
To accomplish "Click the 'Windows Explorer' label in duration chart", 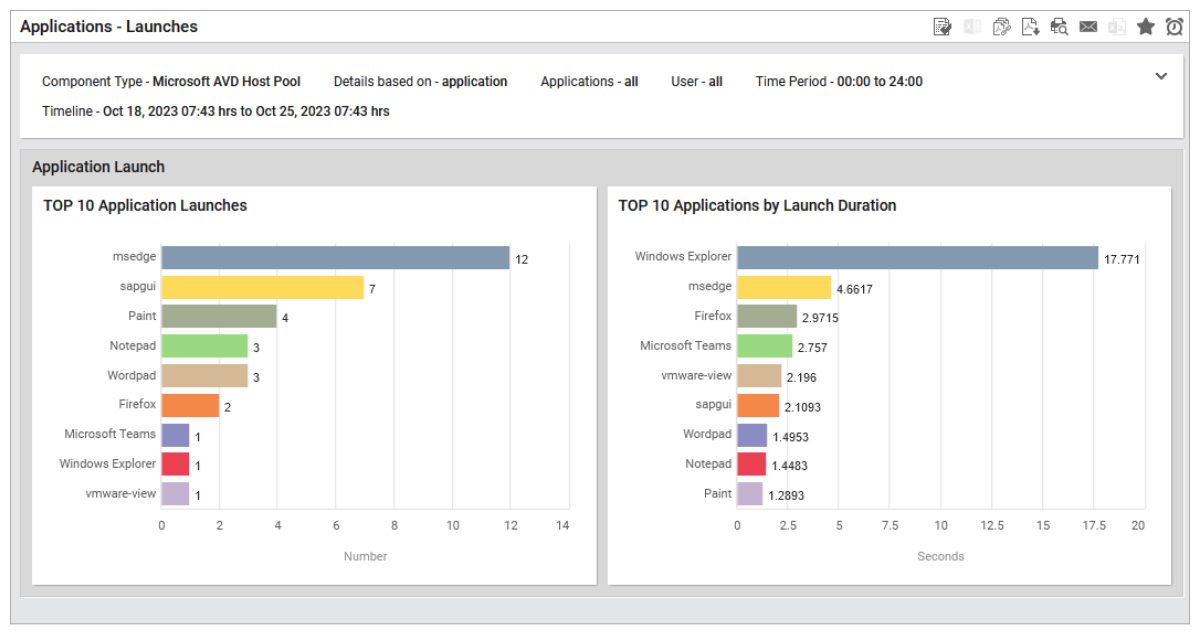I will 683,257.
